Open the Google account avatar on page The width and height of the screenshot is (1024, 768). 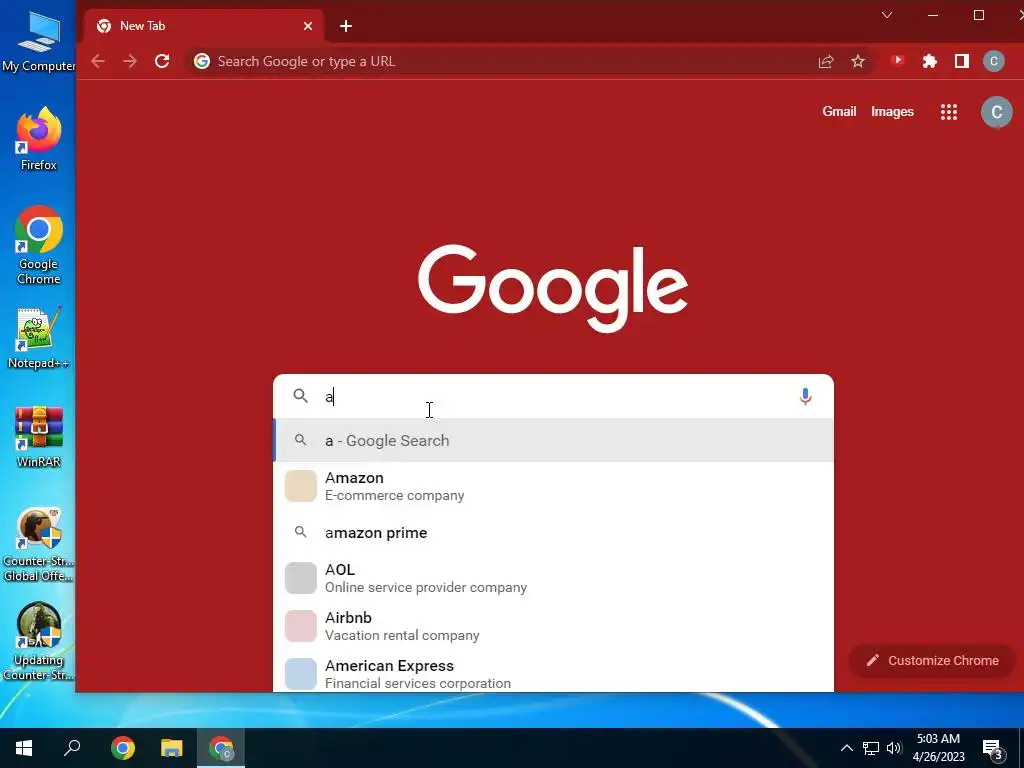pos(997,112)
